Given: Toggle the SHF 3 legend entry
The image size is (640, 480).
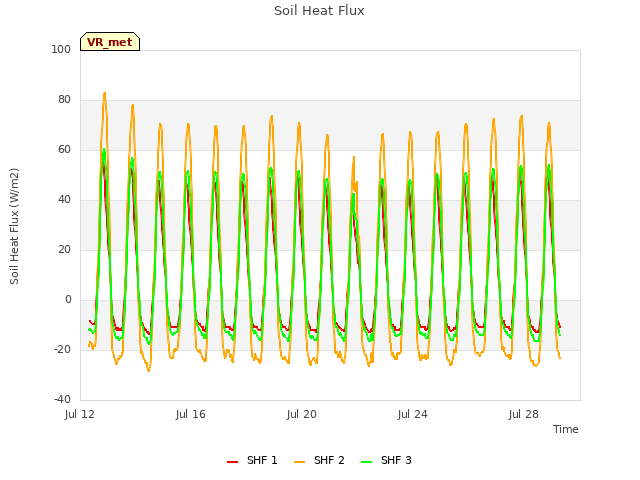Looking at the screenshot, I should (386, 460).
